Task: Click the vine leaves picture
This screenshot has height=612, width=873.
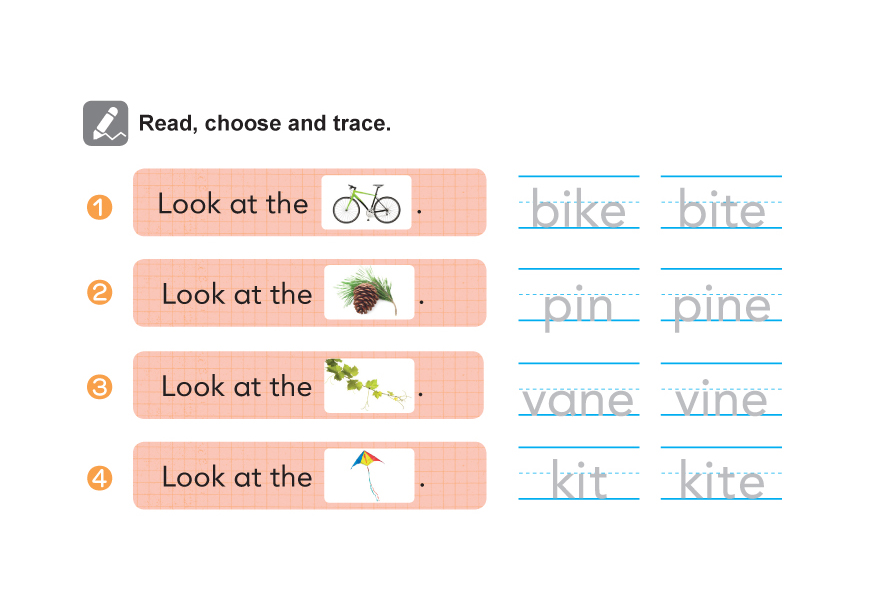Action: (368, 385)
